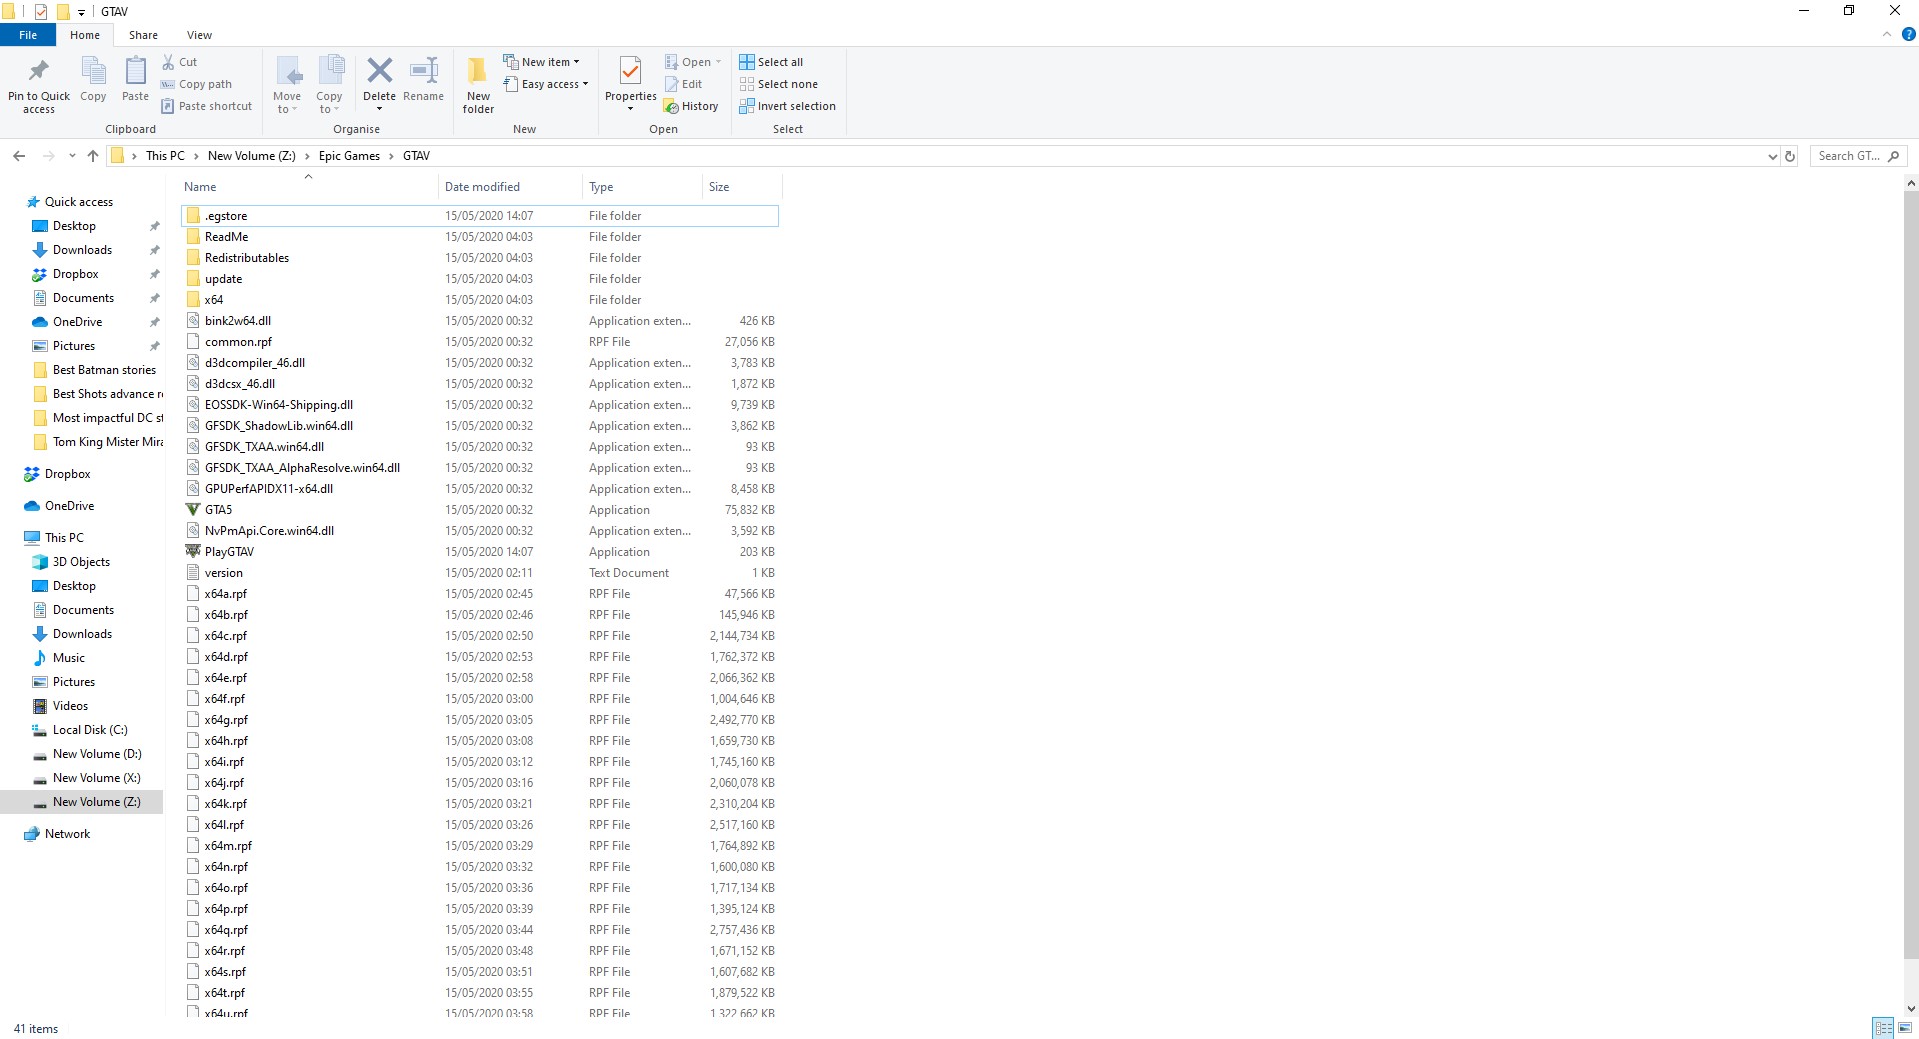Click the Delete icon in ribbon

click(x=379, y=80)
